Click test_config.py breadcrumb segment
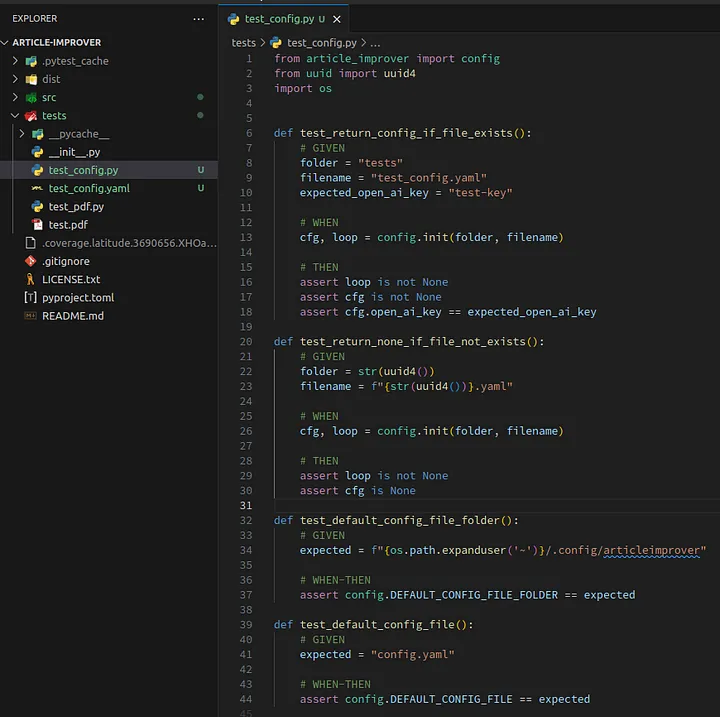The height and width of the screenshot is (717, 720). pyautogui.click(x=321, y=43)
